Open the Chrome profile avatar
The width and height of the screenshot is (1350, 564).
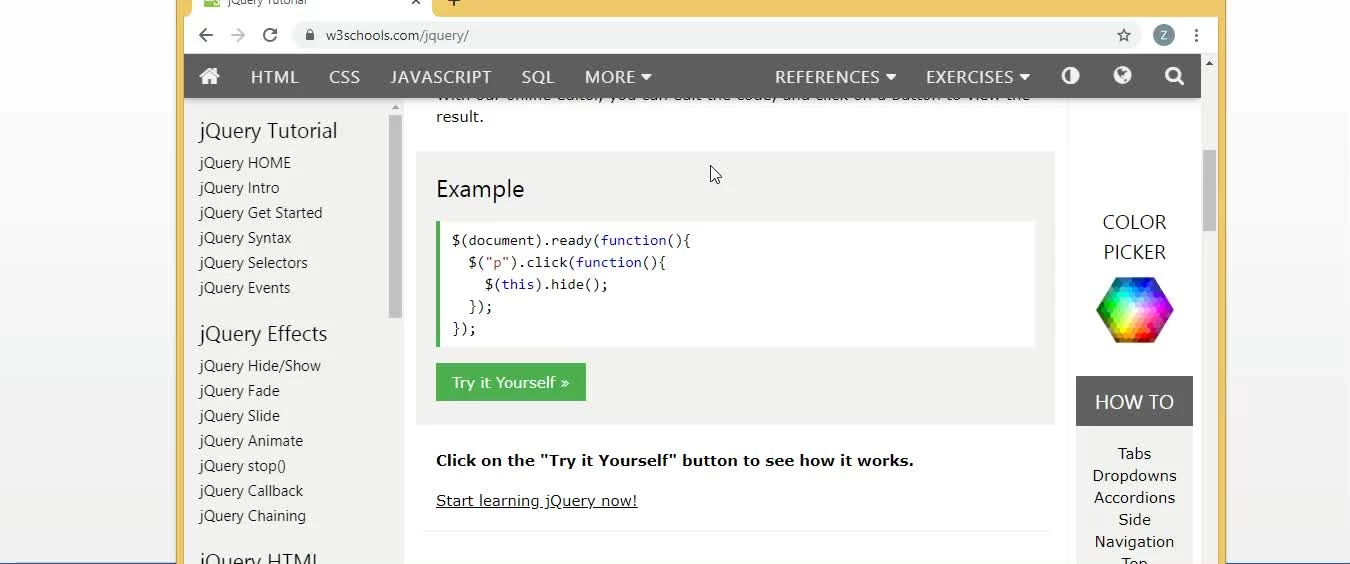point(1163,35)
